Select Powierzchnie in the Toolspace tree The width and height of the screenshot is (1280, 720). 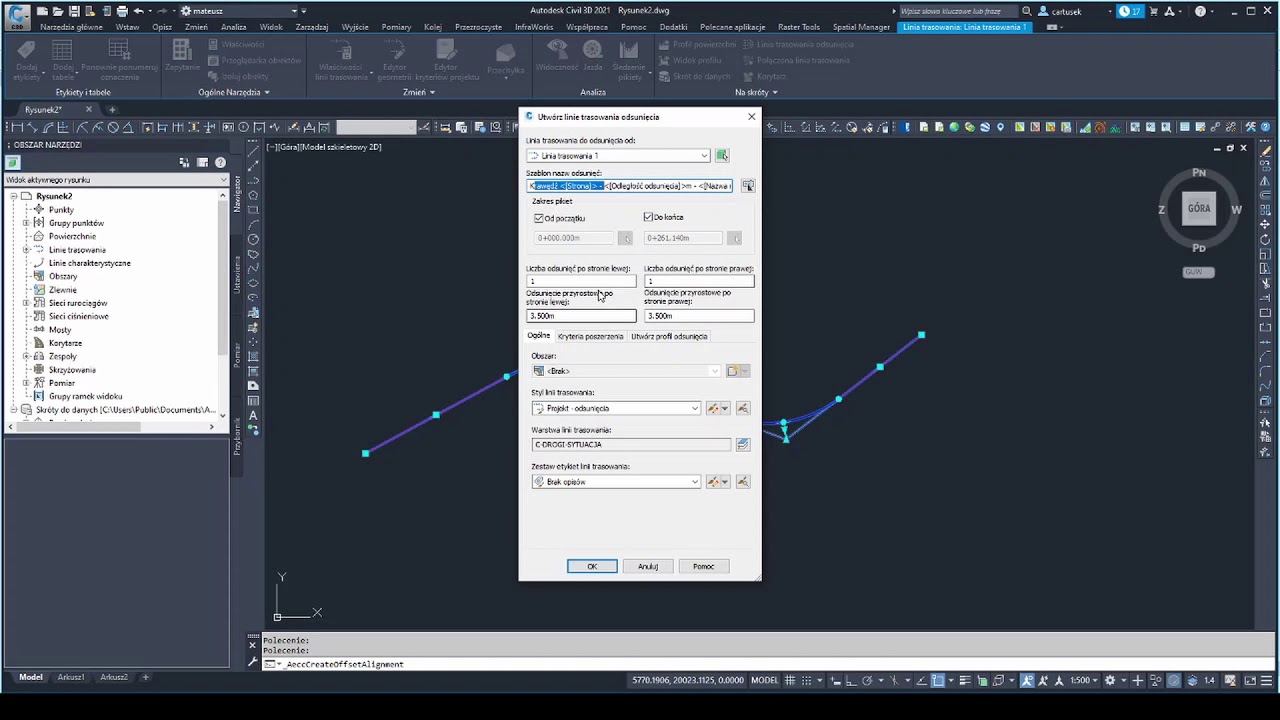point(72,236)
